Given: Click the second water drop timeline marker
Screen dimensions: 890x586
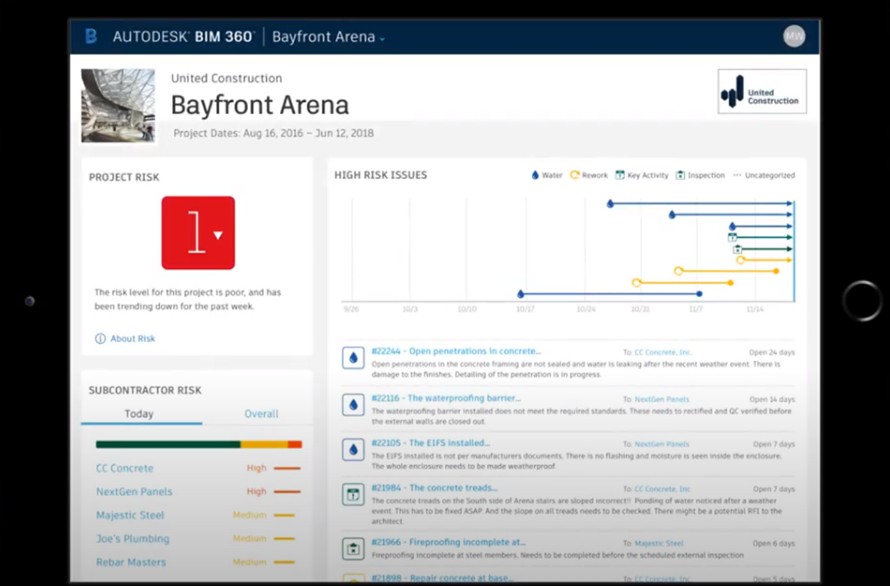Looking at the screenshot, I should (672, 215).
